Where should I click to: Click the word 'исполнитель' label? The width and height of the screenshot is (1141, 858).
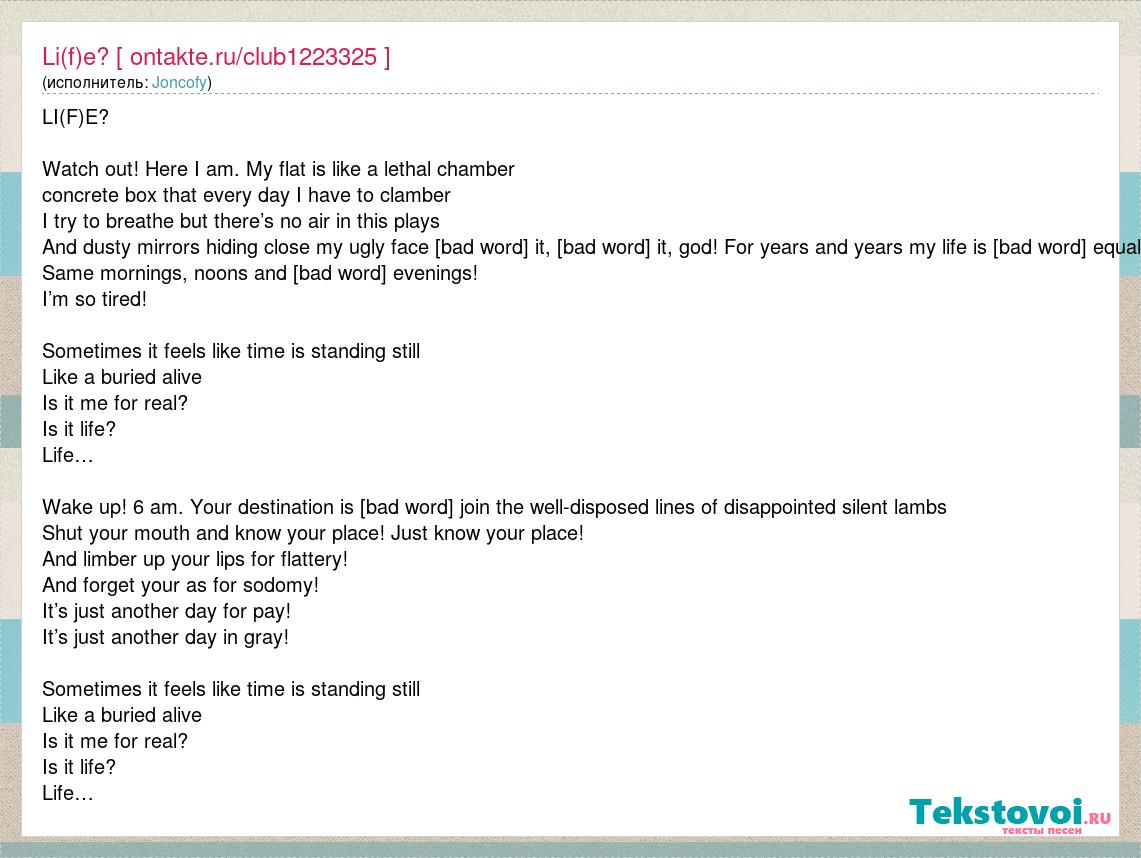pyautogui.click(x=95, y=82)
